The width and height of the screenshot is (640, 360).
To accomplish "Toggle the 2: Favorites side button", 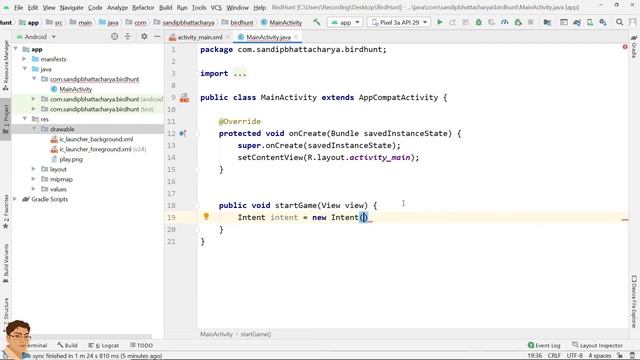I will pos(6,212).
